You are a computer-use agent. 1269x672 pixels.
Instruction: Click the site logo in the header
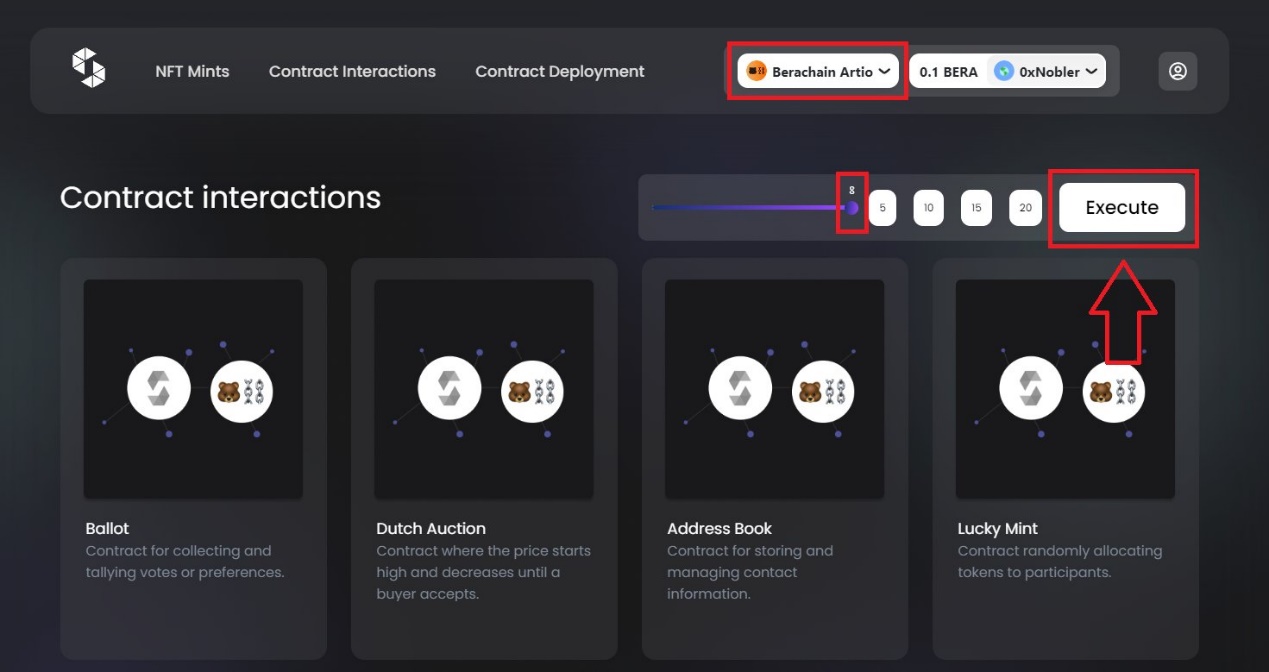pyautogui.click(x=88, y=68)
